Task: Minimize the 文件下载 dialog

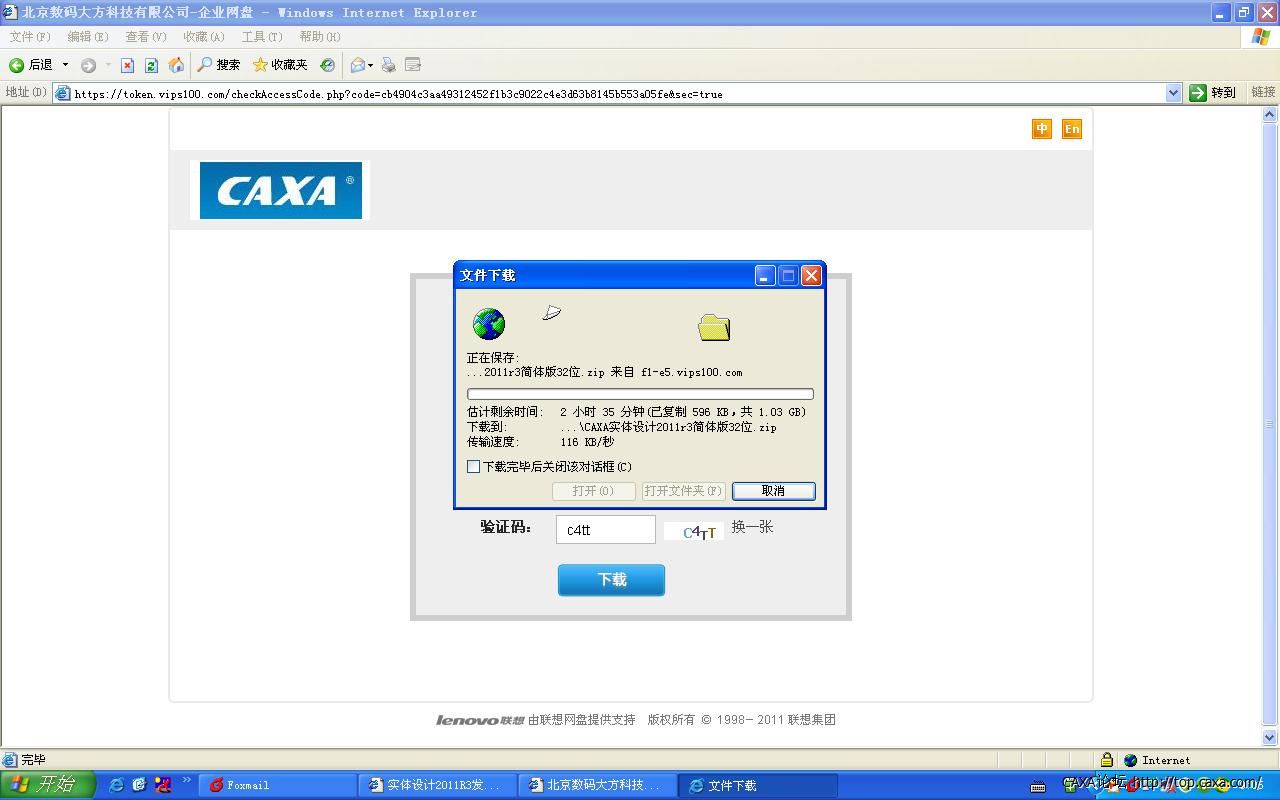Action: pyautogui.click(x=765, y=275)
